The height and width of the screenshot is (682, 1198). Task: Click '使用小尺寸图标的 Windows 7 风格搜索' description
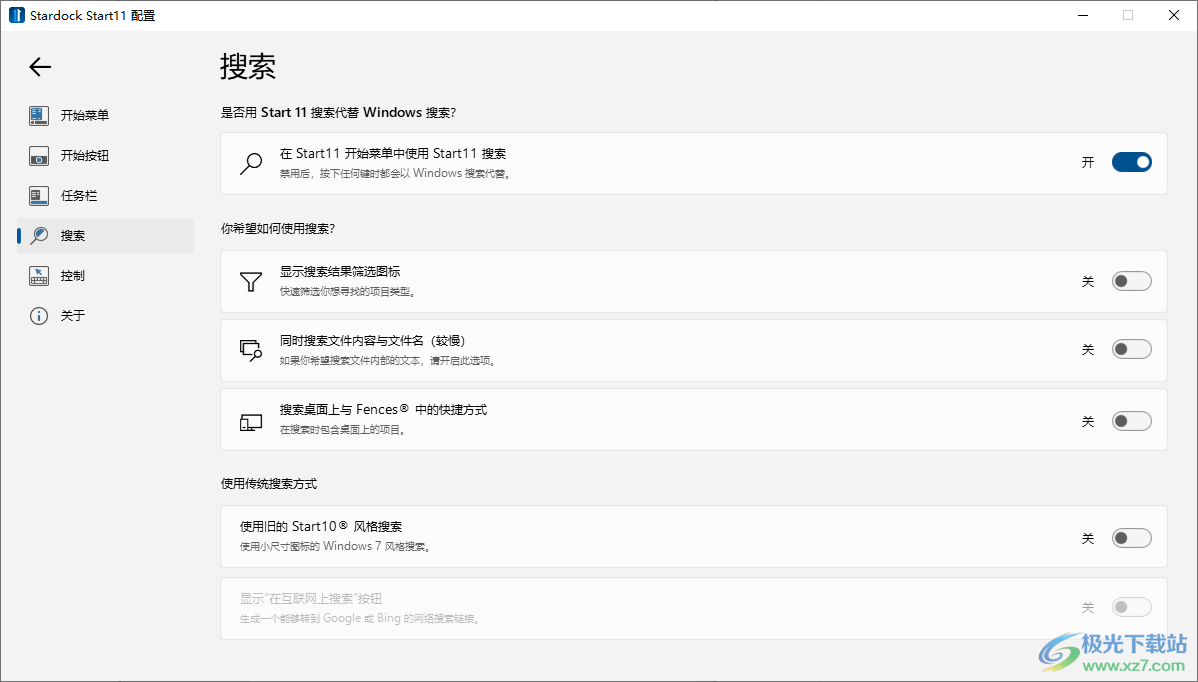coord(335,547)
